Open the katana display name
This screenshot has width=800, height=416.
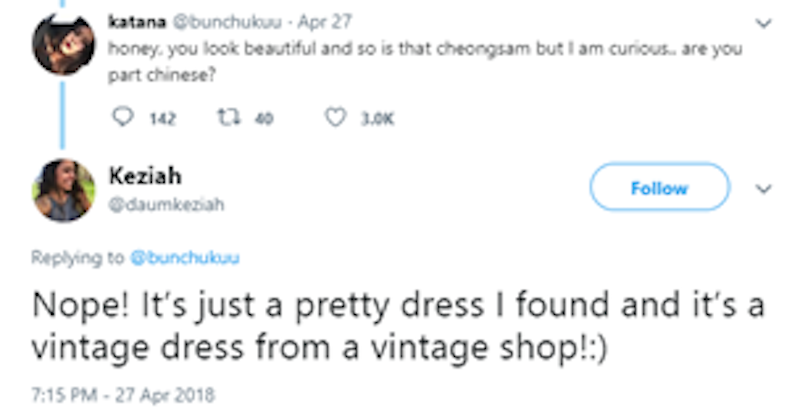tap(137, 22)
